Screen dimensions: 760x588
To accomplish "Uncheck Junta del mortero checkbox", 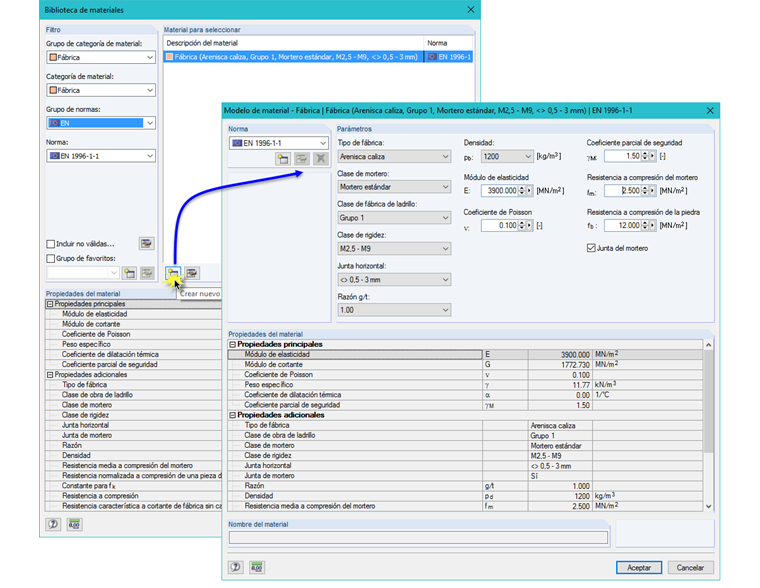I will pyautogui.click(x=591, y=248).
